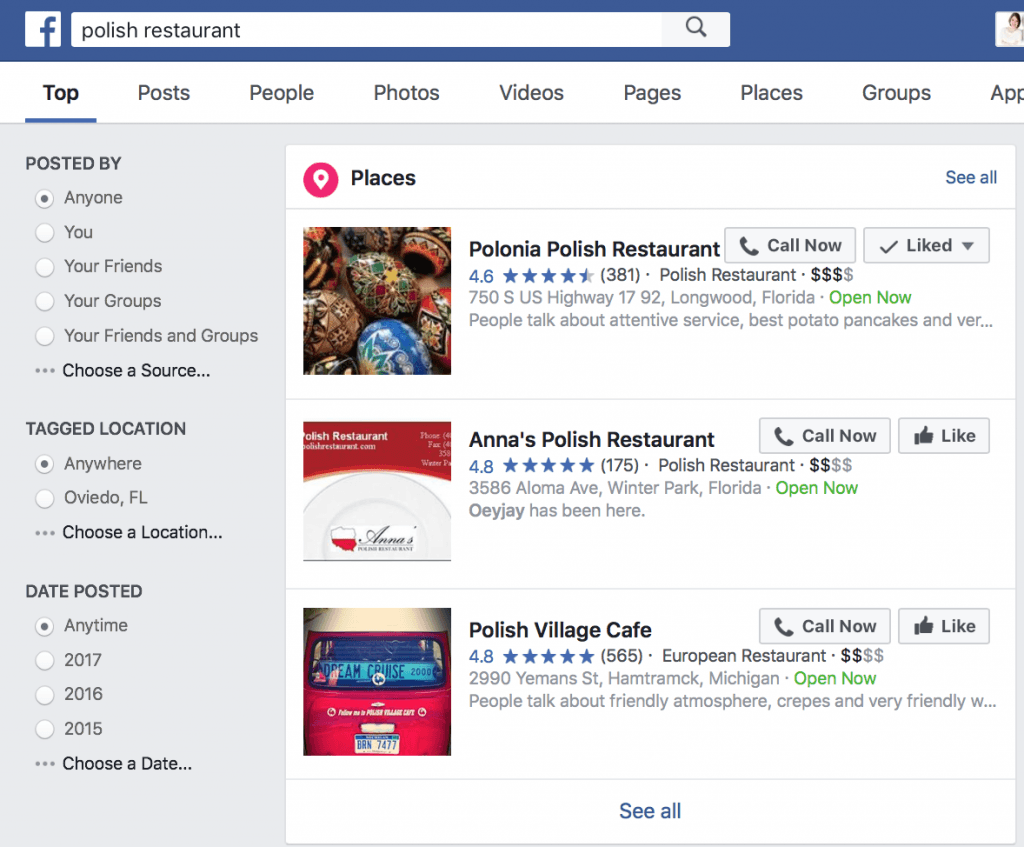Click Call Now for Polonia Polish Restaurant

790,246
